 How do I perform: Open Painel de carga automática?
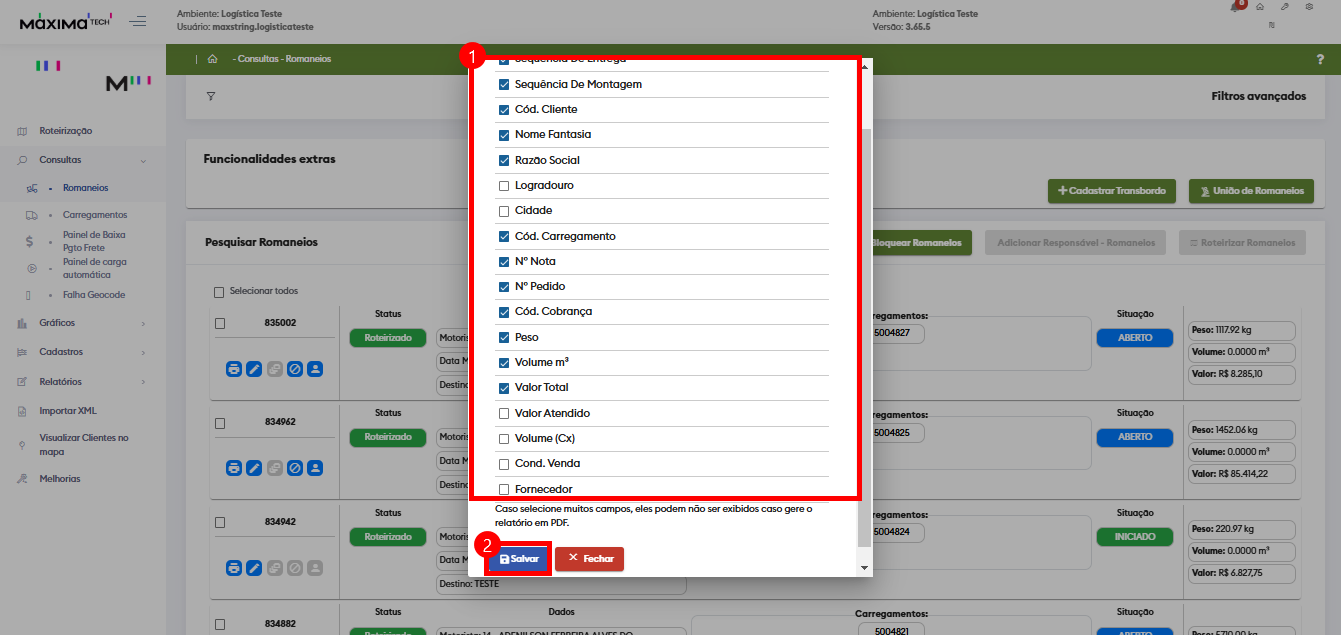pyautogui.click(x=94, y=268)
